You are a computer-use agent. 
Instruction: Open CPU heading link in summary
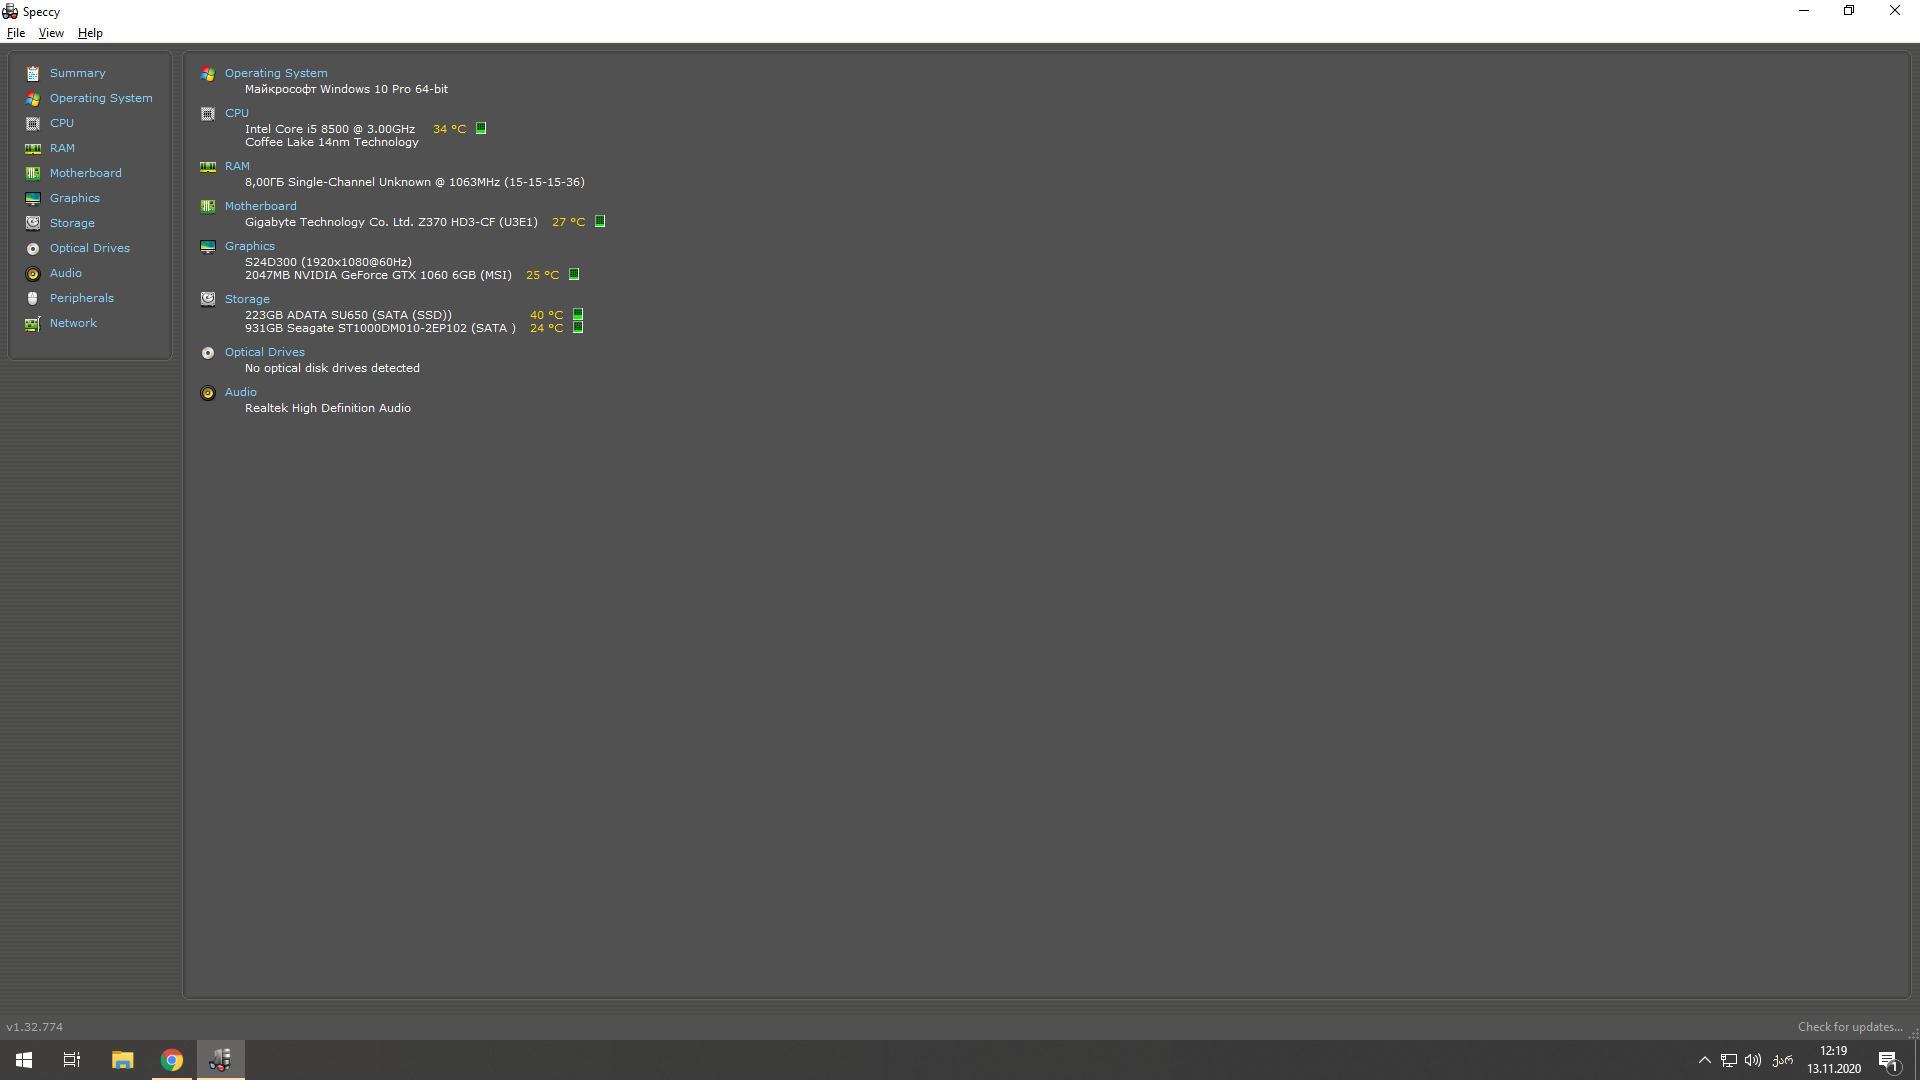pos(237,113)
